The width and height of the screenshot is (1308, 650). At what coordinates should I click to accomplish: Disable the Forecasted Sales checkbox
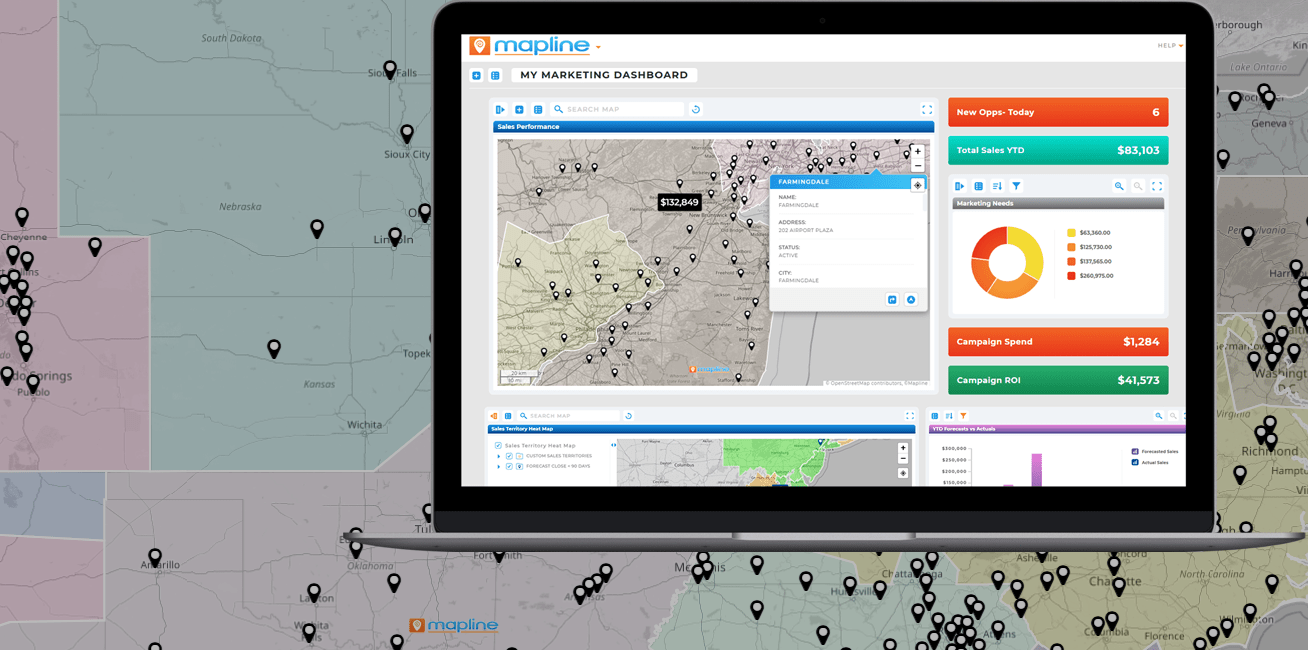(x=1137, y=450)
